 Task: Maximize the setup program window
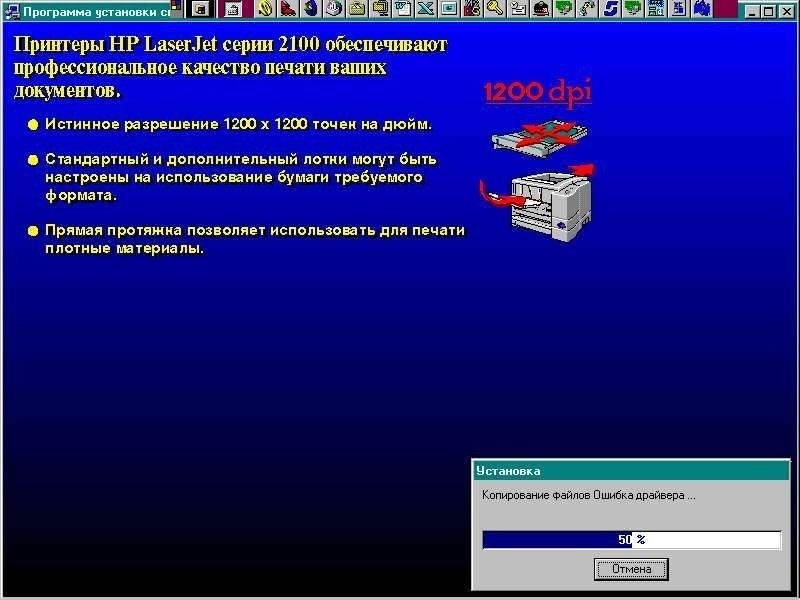[769, 10]
